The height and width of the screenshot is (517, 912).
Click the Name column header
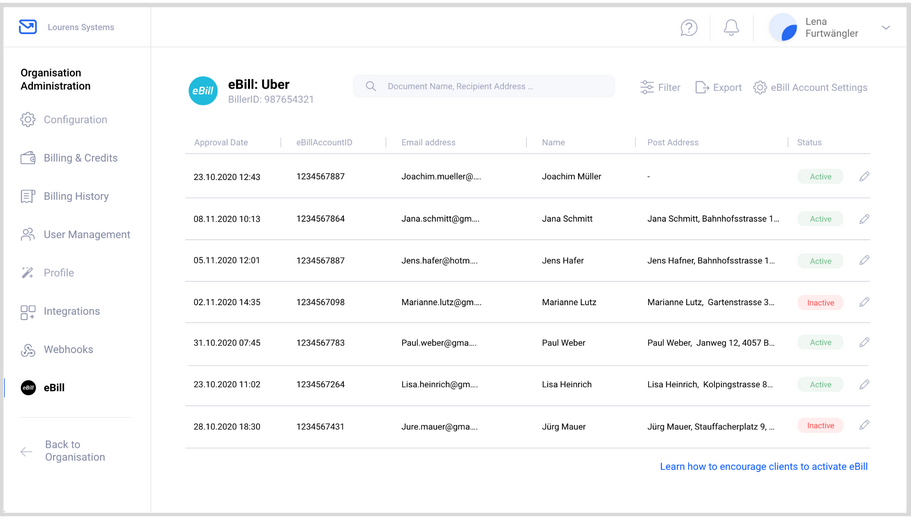click(x=553, y=142)
